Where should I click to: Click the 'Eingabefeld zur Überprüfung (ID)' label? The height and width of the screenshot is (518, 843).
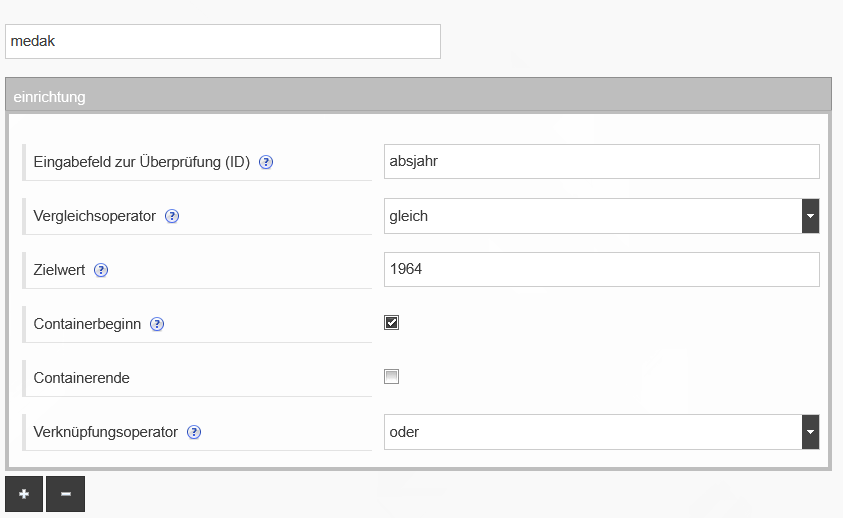[x=141, y=162]
